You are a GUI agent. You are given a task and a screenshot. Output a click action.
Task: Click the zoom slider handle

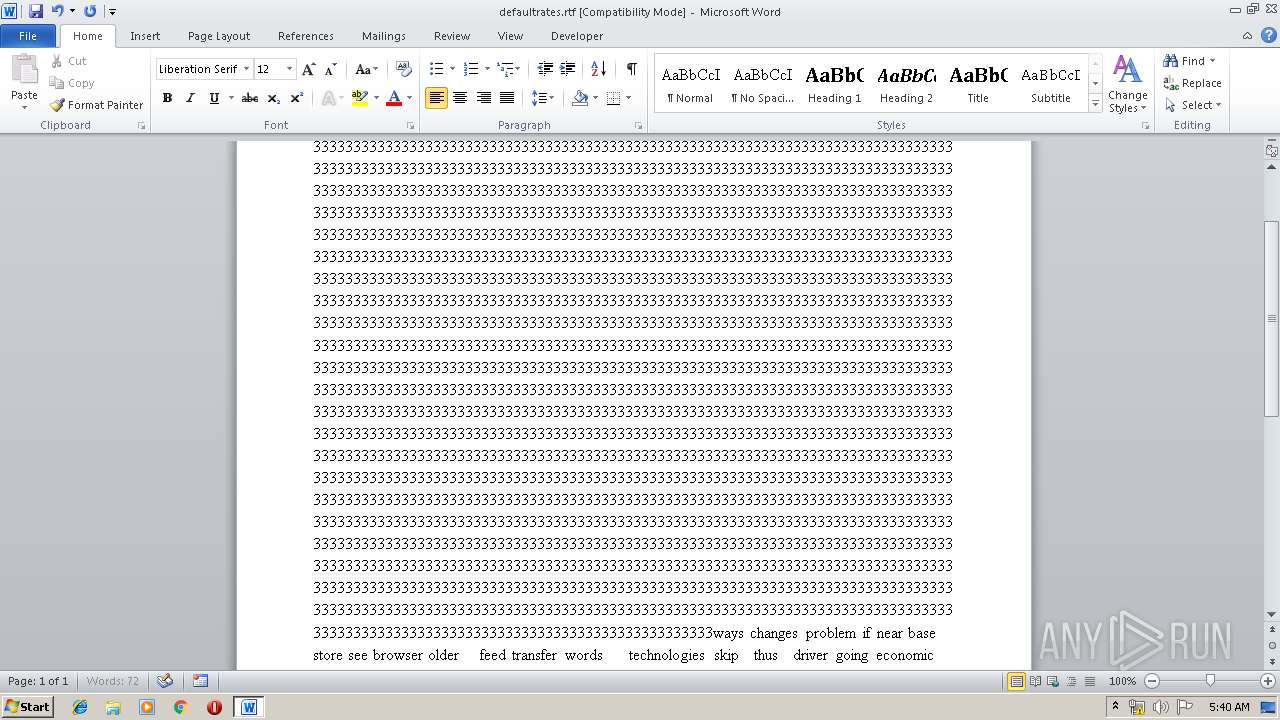1210,681
